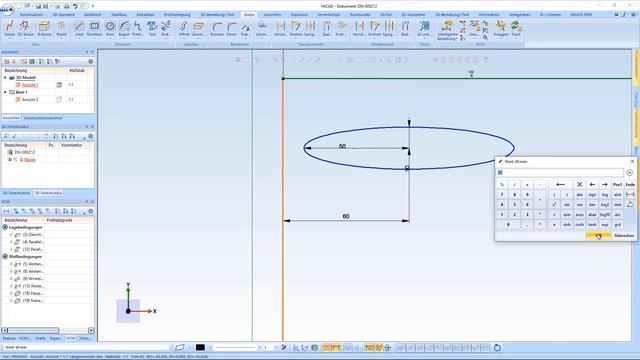The width and height of the screenshot is (640, 360).
Task: Expand the (3) constraint entry in HCM
Action: [11, 235]
